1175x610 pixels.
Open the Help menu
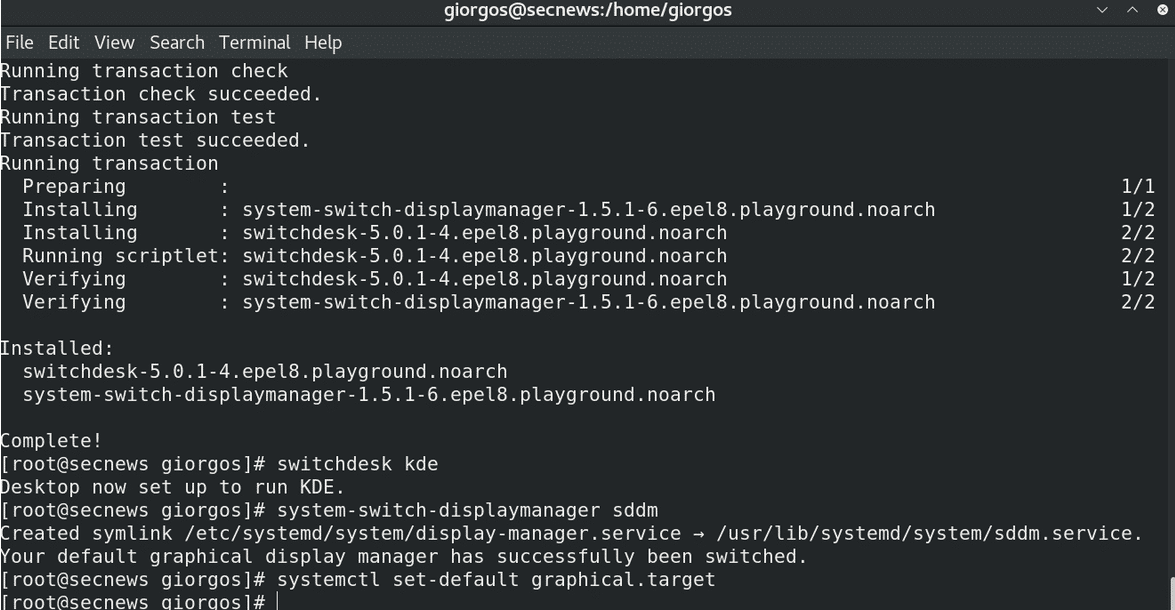[x=323, y=43]
